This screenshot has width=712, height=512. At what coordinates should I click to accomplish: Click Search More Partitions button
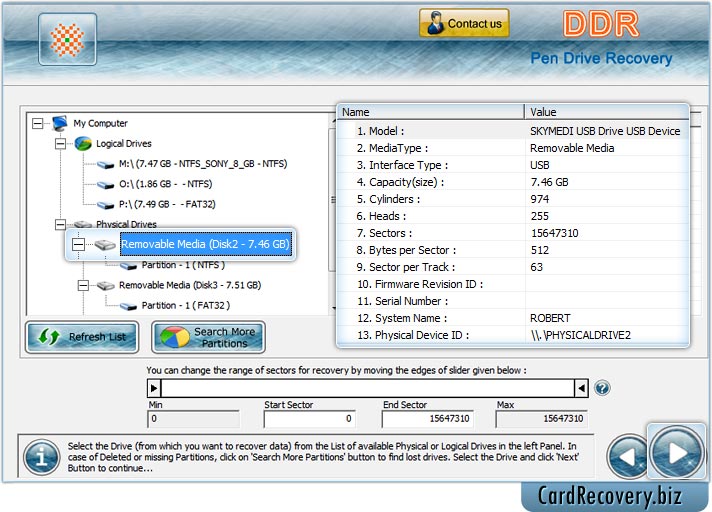[208, 337]
